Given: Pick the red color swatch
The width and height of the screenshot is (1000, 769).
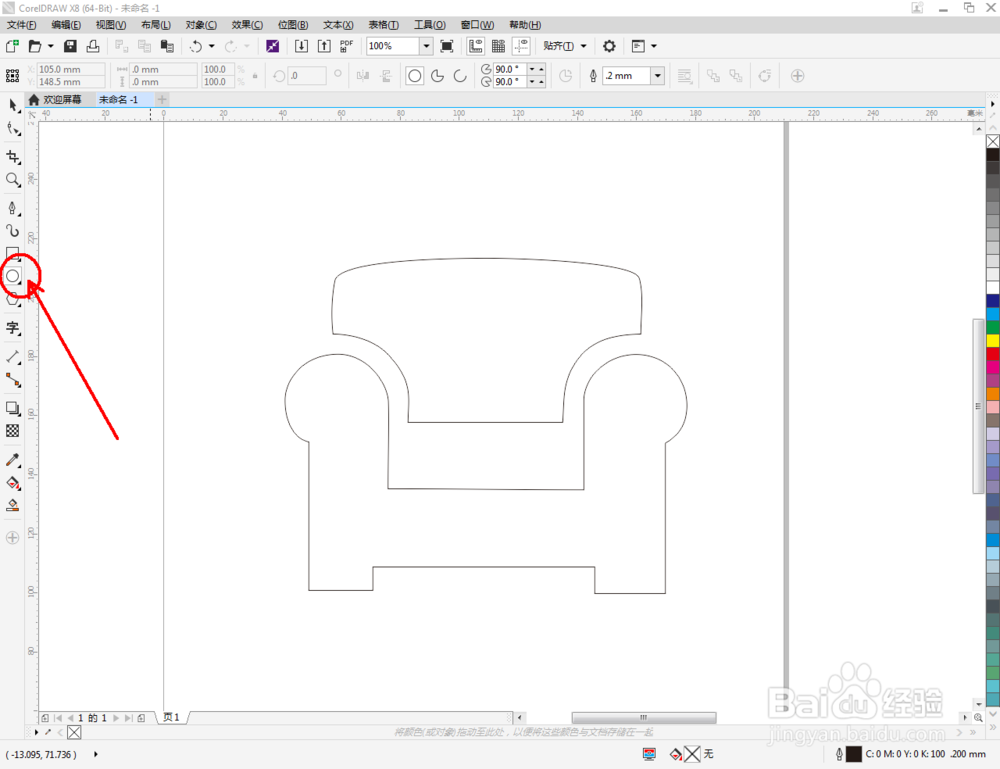Looking at the screenshot, I should (x=993, y=353).
